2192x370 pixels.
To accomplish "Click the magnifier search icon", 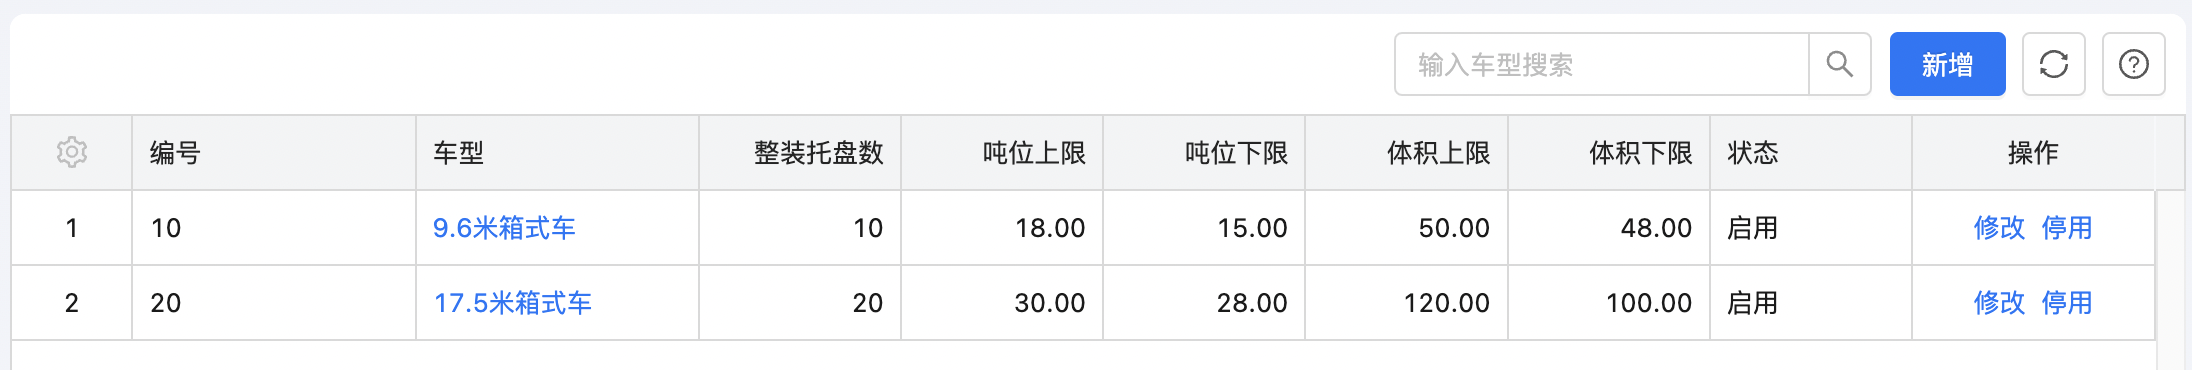I will pyautogui.click(x=1840, y=64).
